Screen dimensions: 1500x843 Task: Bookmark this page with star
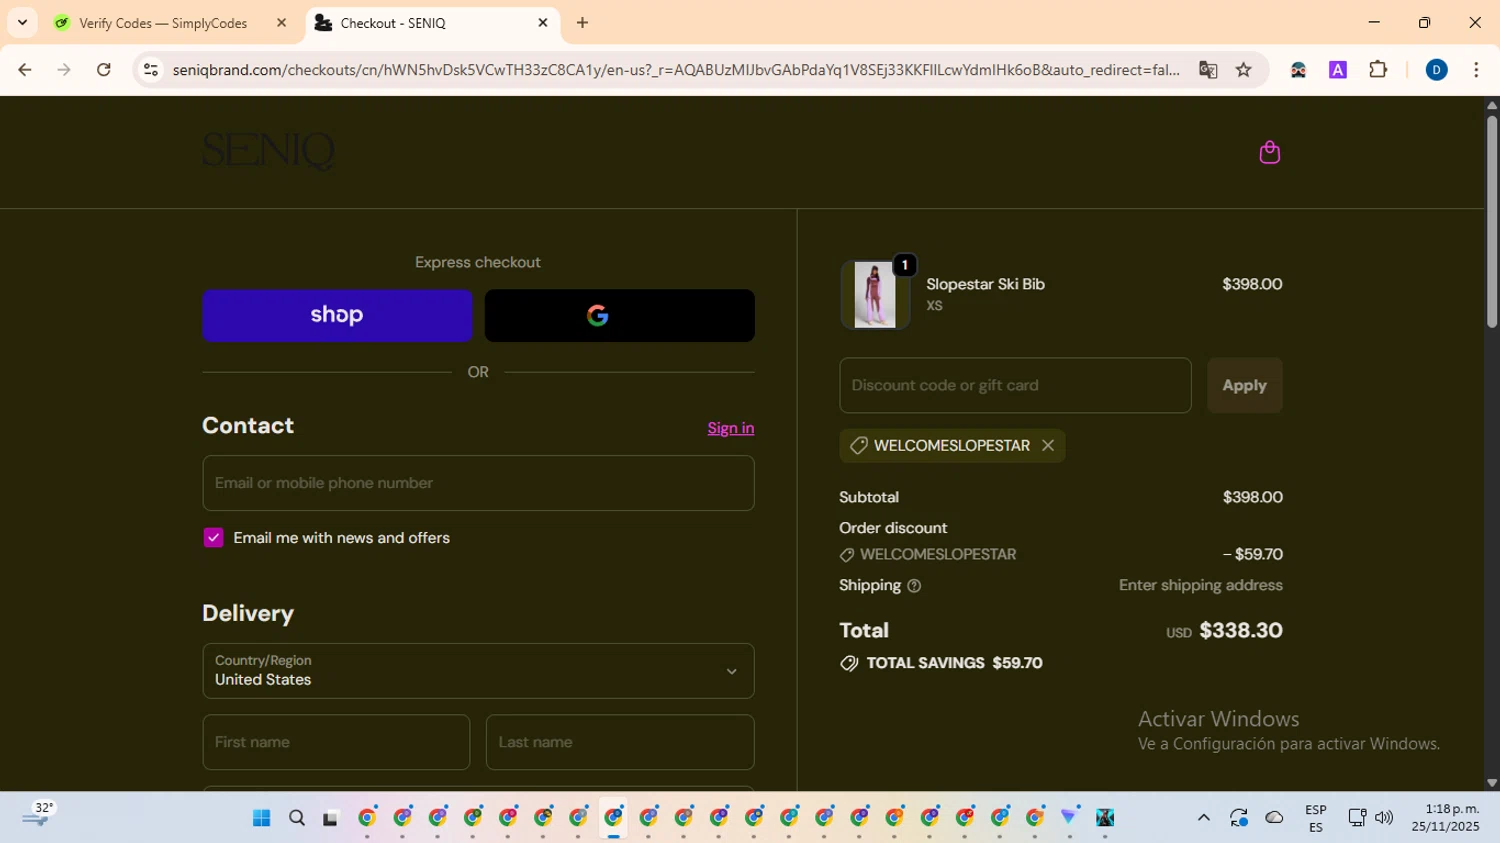tap(1243, 70)
